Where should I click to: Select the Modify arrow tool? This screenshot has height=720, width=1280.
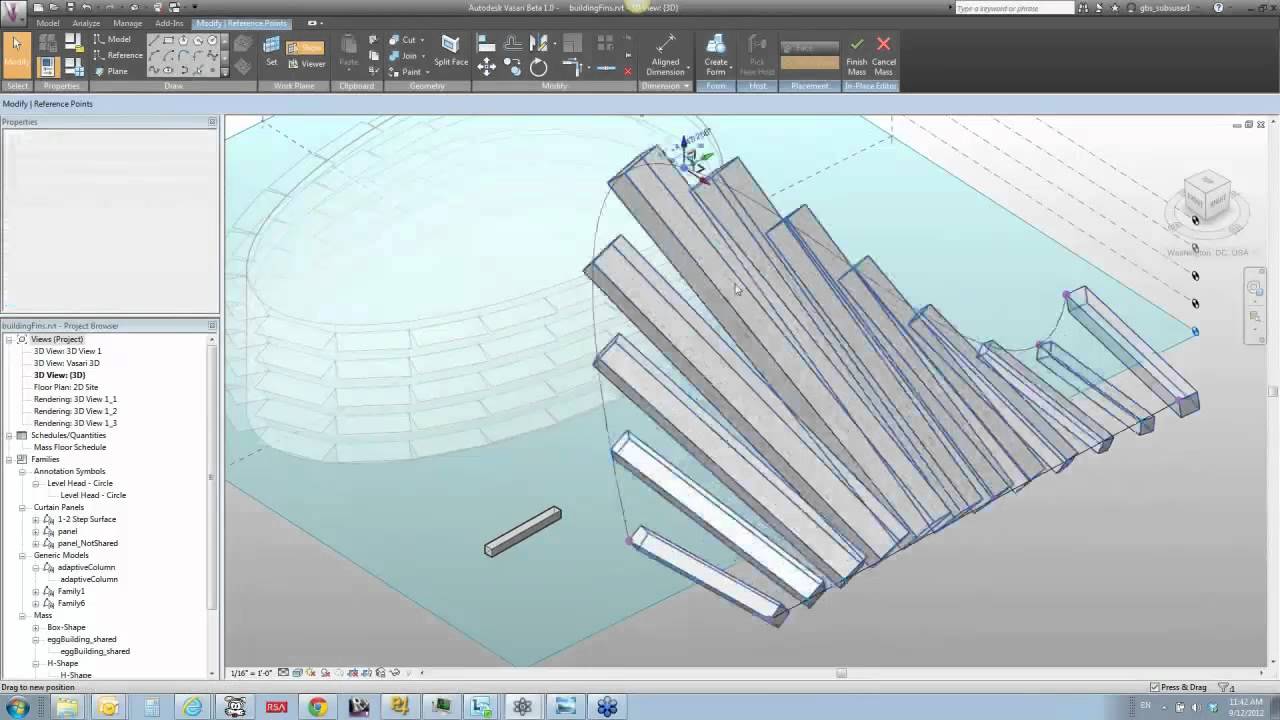[16, 48]
